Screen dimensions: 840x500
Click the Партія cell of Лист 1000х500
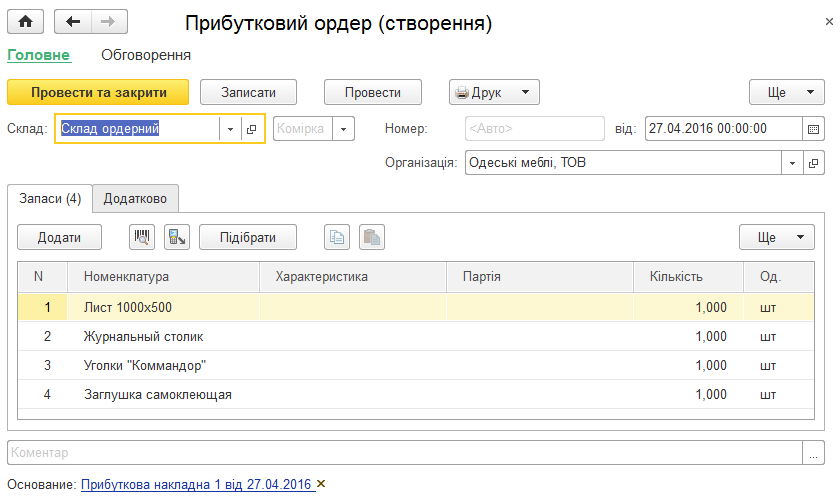coord(540,307)
